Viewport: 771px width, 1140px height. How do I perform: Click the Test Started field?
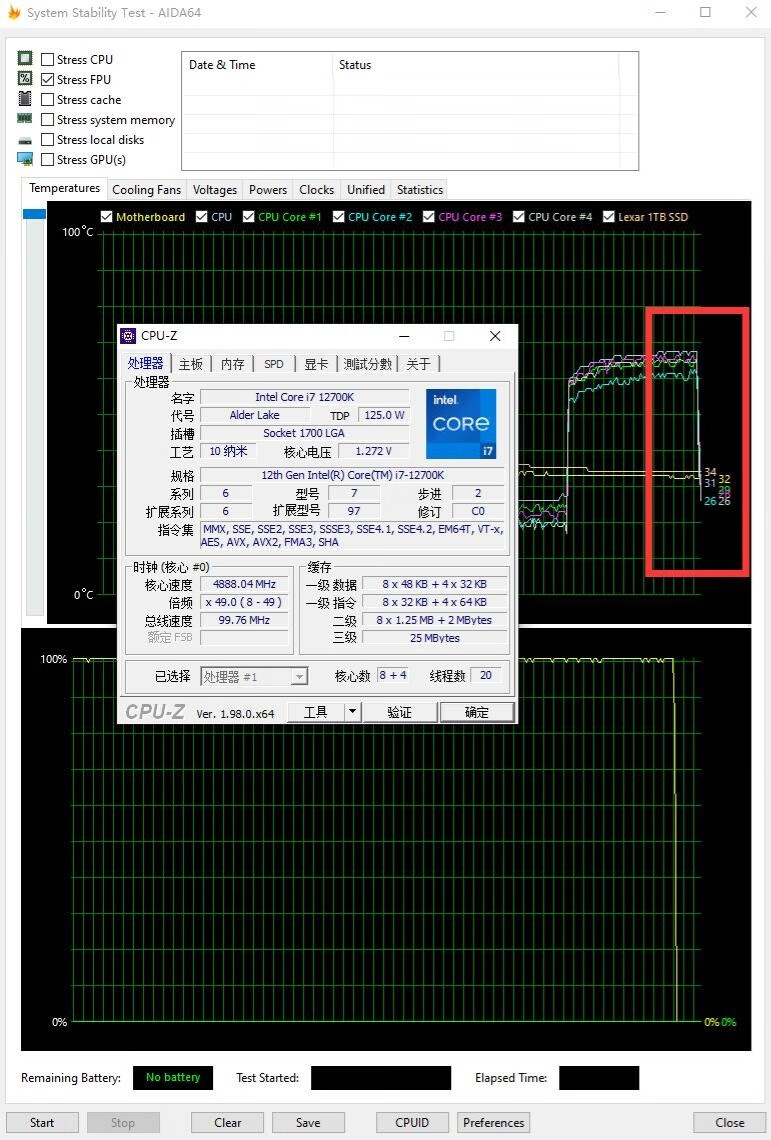click(380, 1077)
